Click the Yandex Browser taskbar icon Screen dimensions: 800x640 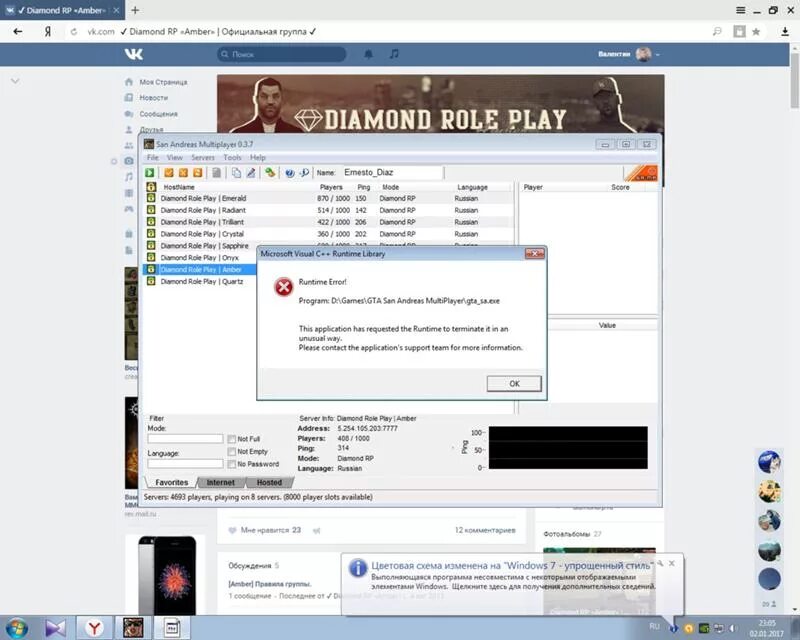click(94, 628)
